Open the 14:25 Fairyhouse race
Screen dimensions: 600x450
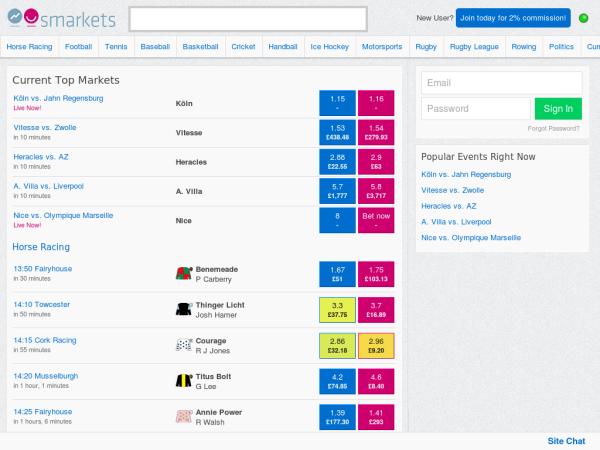pos(42,412)
